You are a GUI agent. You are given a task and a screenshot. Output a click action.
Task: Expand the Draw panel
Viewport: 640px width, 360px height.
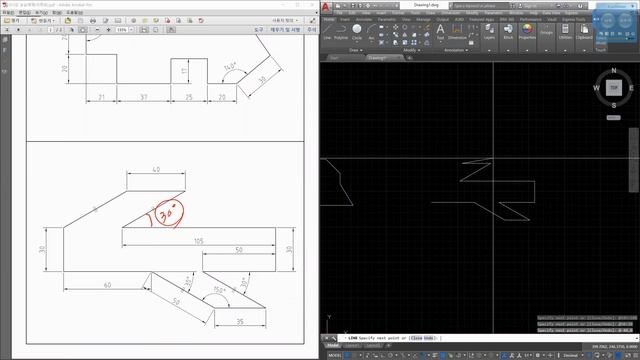[x=356, y=50]
